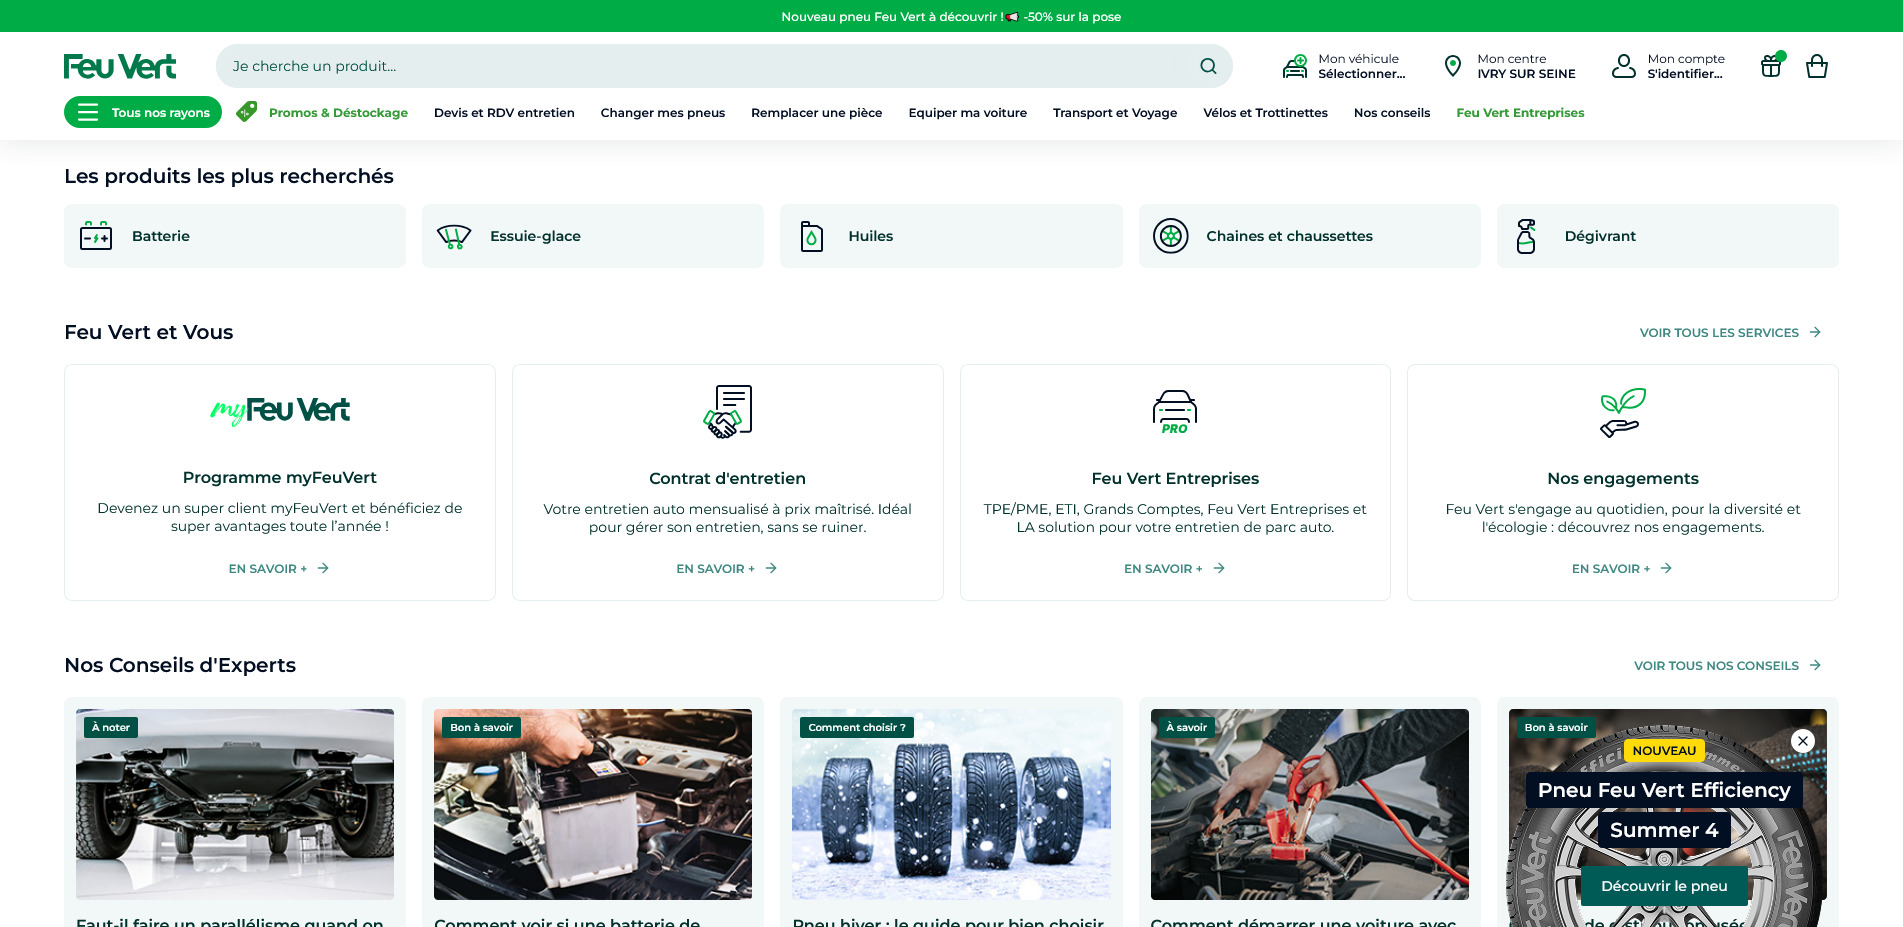The width and height of the screenshot is (1903, 927).
Task: Click the À savoir article tag
Action: click(x=1186, y=727)
